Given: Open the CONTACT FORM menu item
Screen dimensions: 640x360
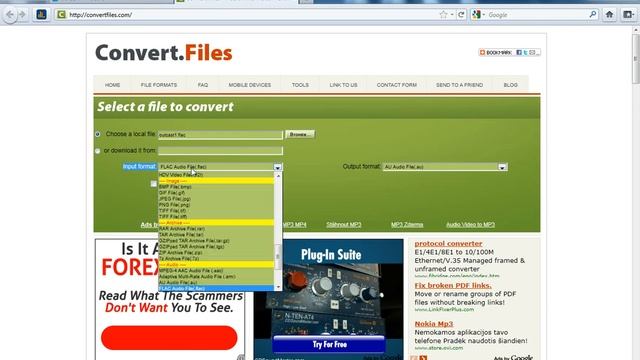Looking at the screenshot, I should point(397,85).
